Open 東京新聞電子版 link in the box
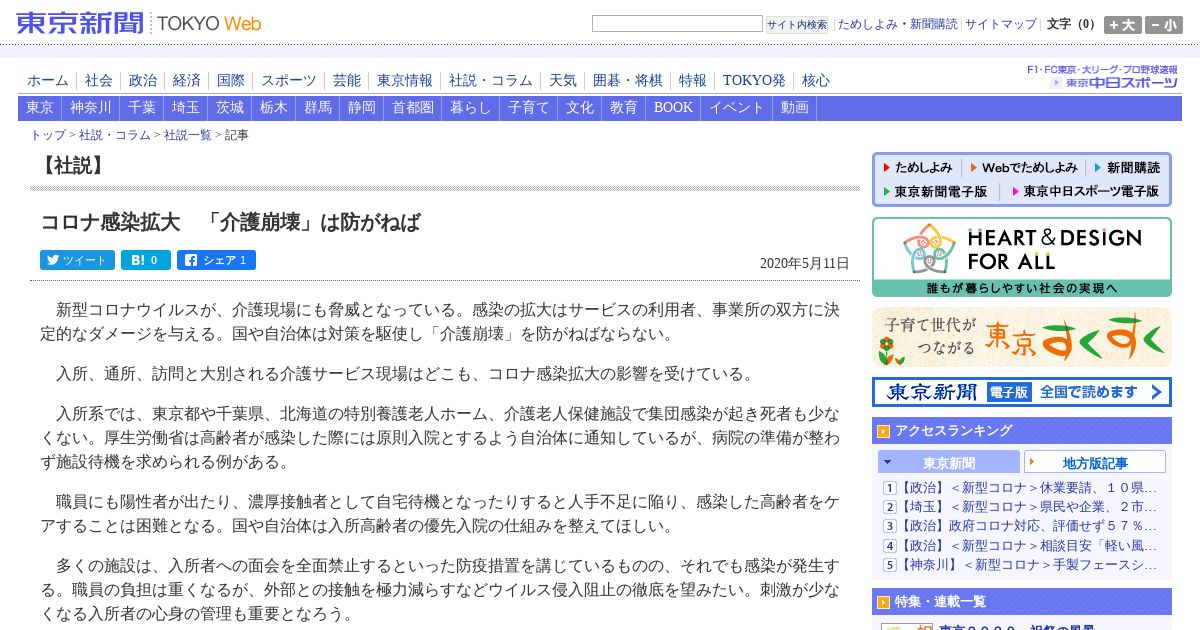 pyautogui.click(x=934, y=191)
